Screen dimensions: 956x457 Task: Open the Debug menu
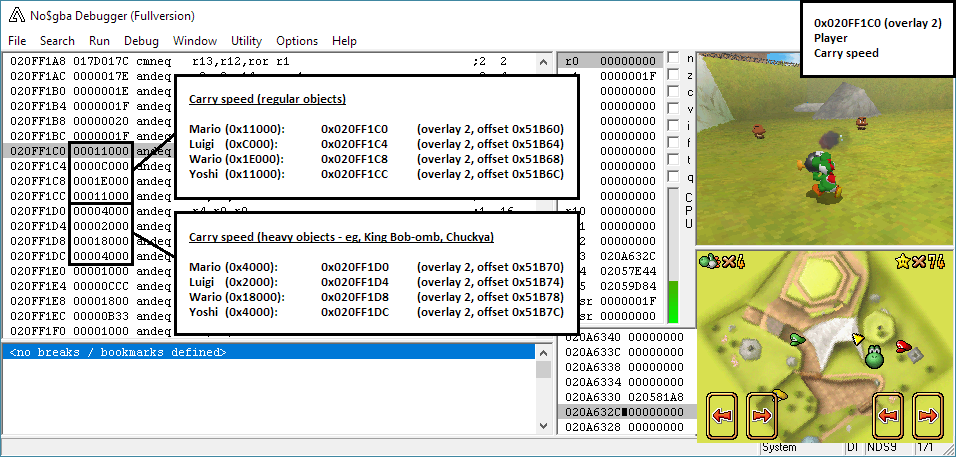tap(141, 41)
